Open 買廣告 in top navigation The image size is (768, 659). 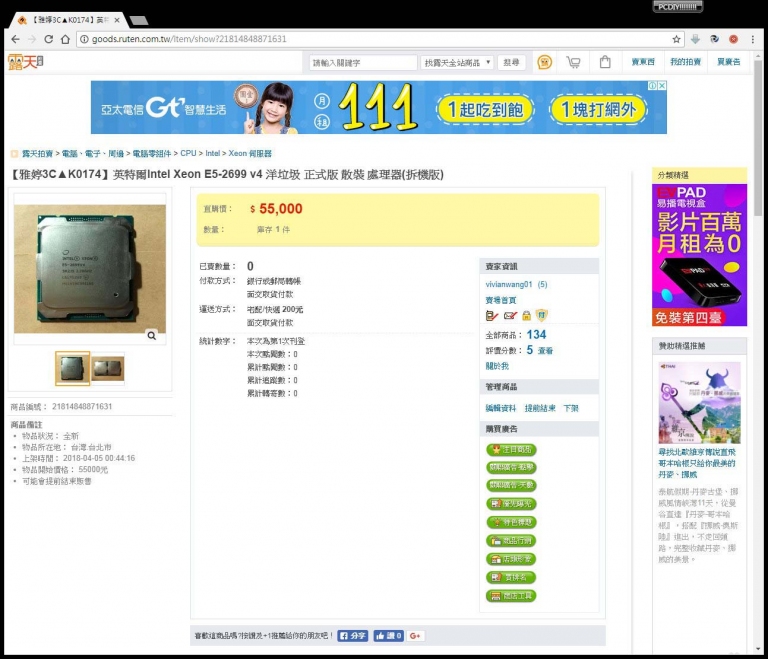pyautogui.click(x=728, y=62)
